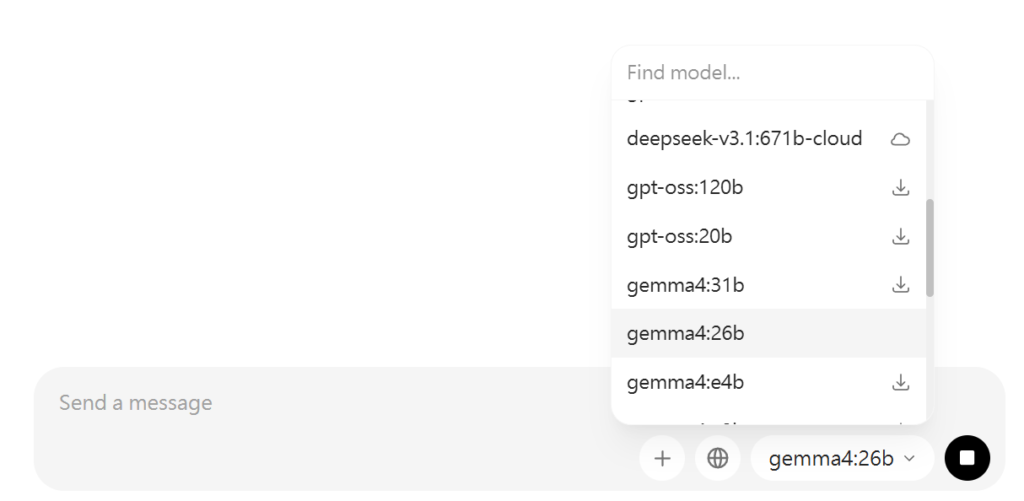1024x501 pixels.
Task: Click the plus attachment button
Action: tap(662, 458)
